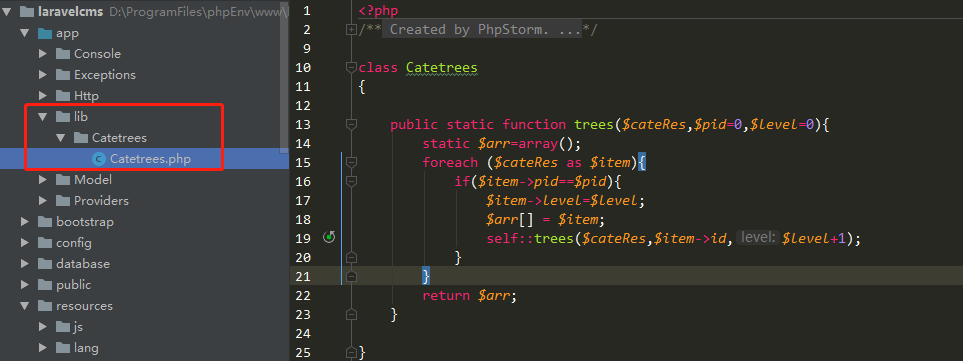Click the Console folder icon
The width and height of the screenshot is (963, 361).
[63, 54]
